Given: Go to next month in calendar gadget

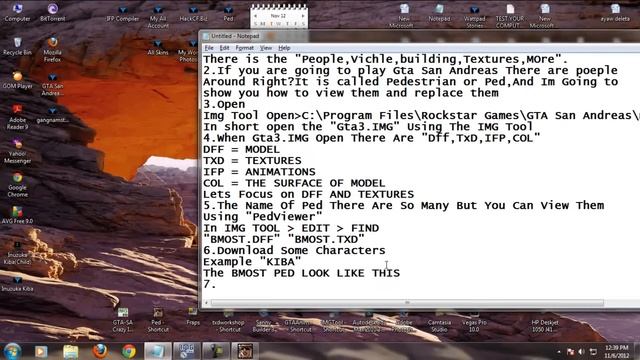Looking at the screenshot, I should tap(303, 16).
